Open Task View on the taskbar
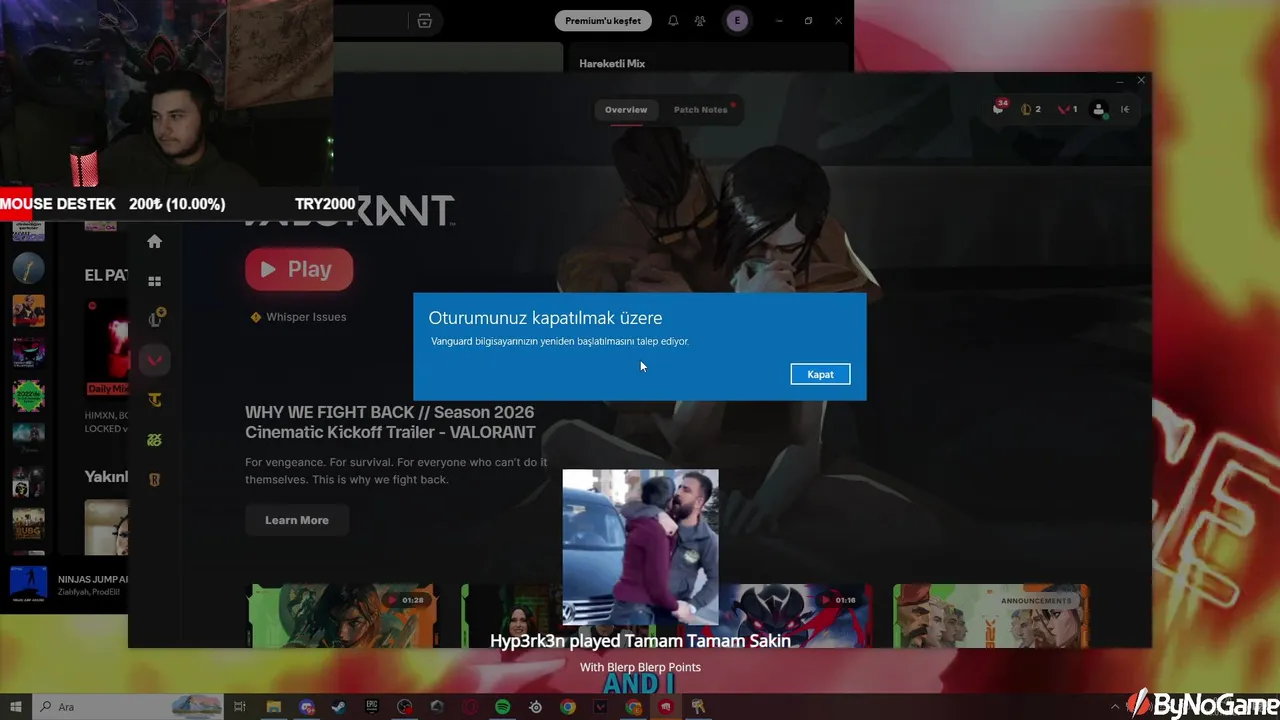The image size is (1280, 720). click(240, 707)
